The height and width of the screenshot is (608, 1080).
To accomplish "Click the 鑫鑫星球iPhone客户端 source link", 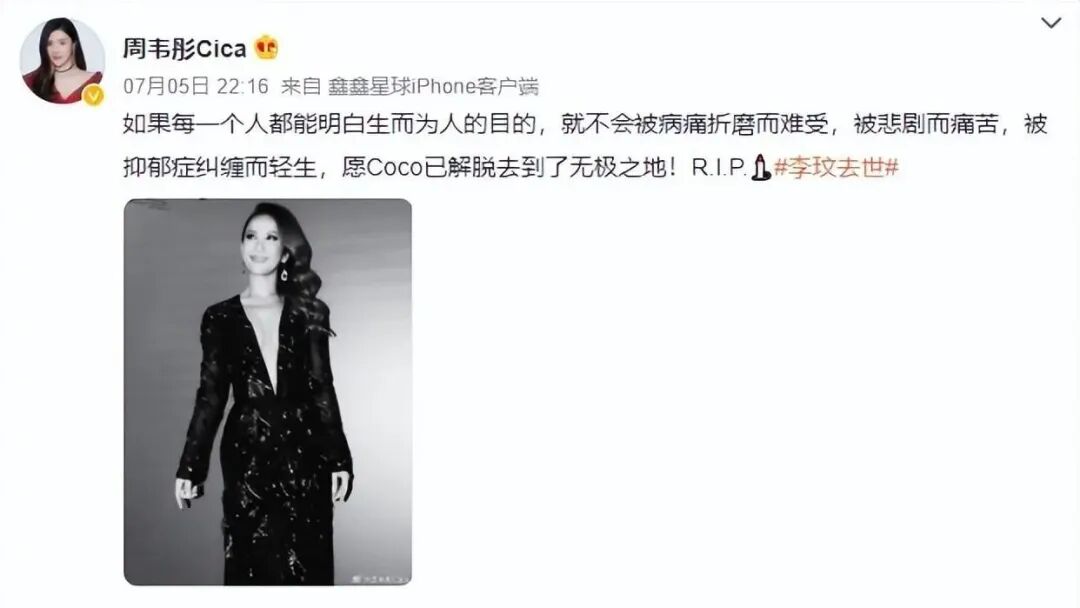I will [433, 86].
